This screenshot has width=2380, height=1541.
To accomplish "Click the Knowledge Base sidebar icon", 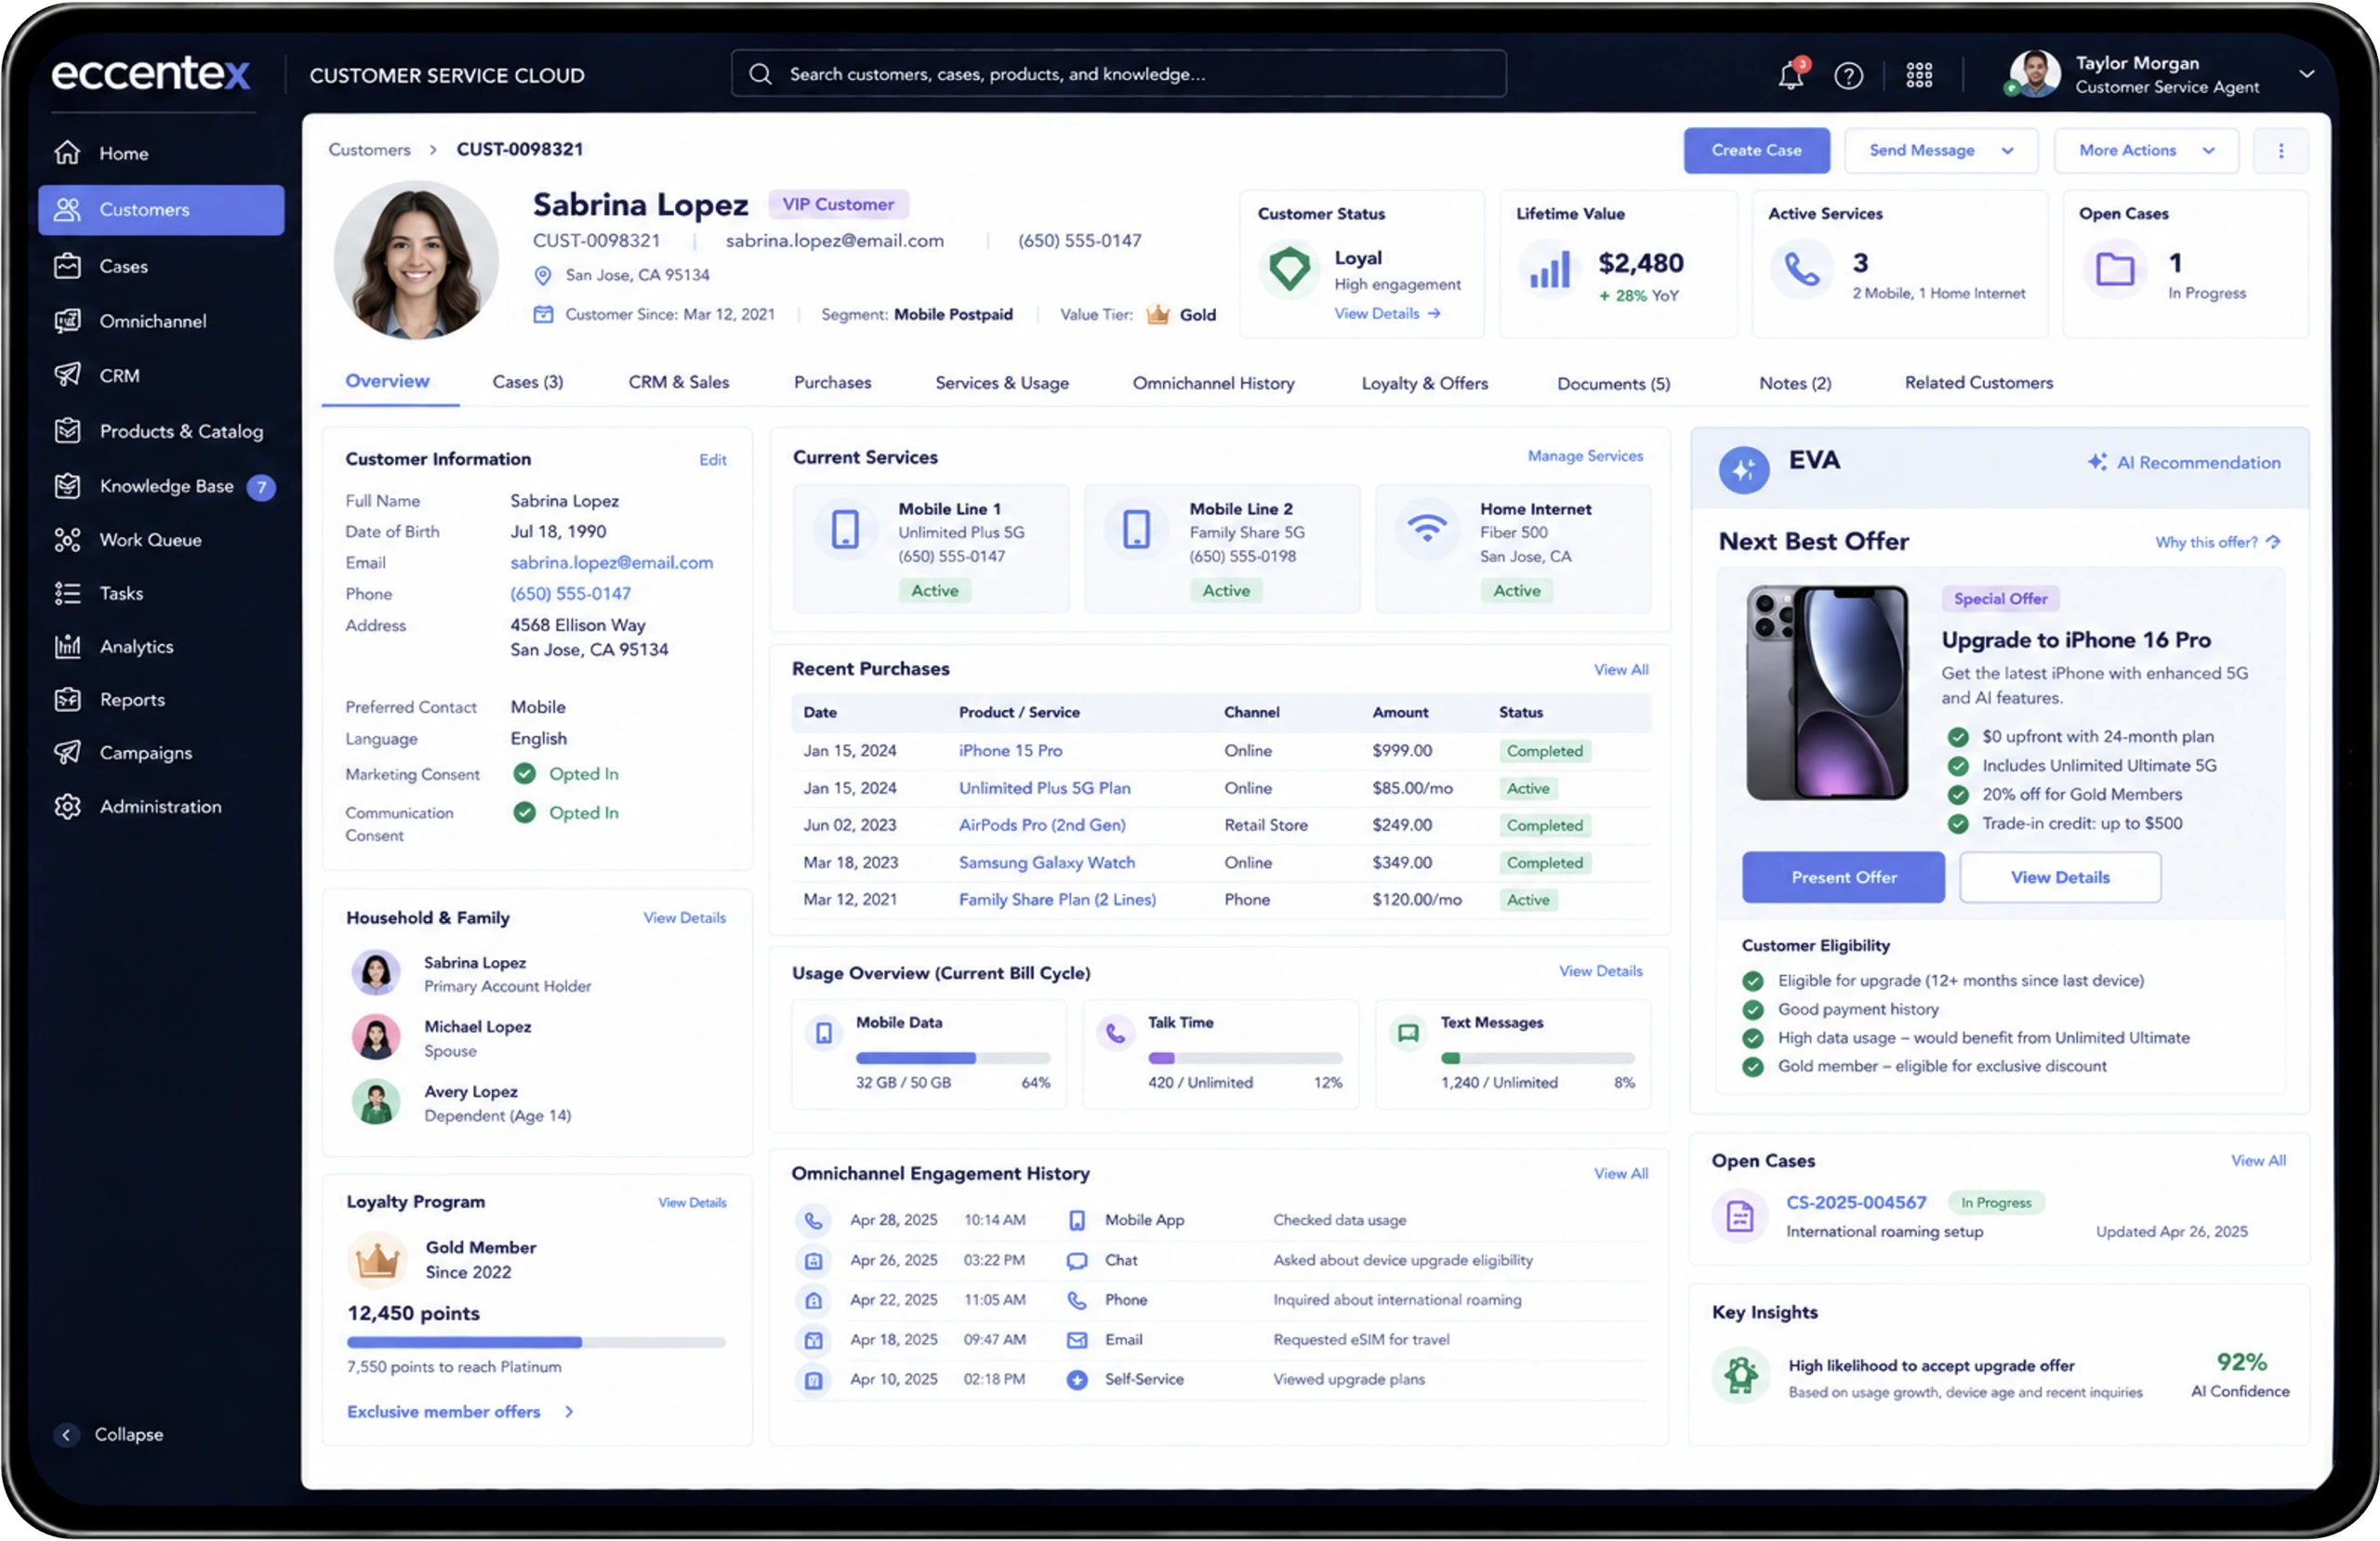I will 67,486.
